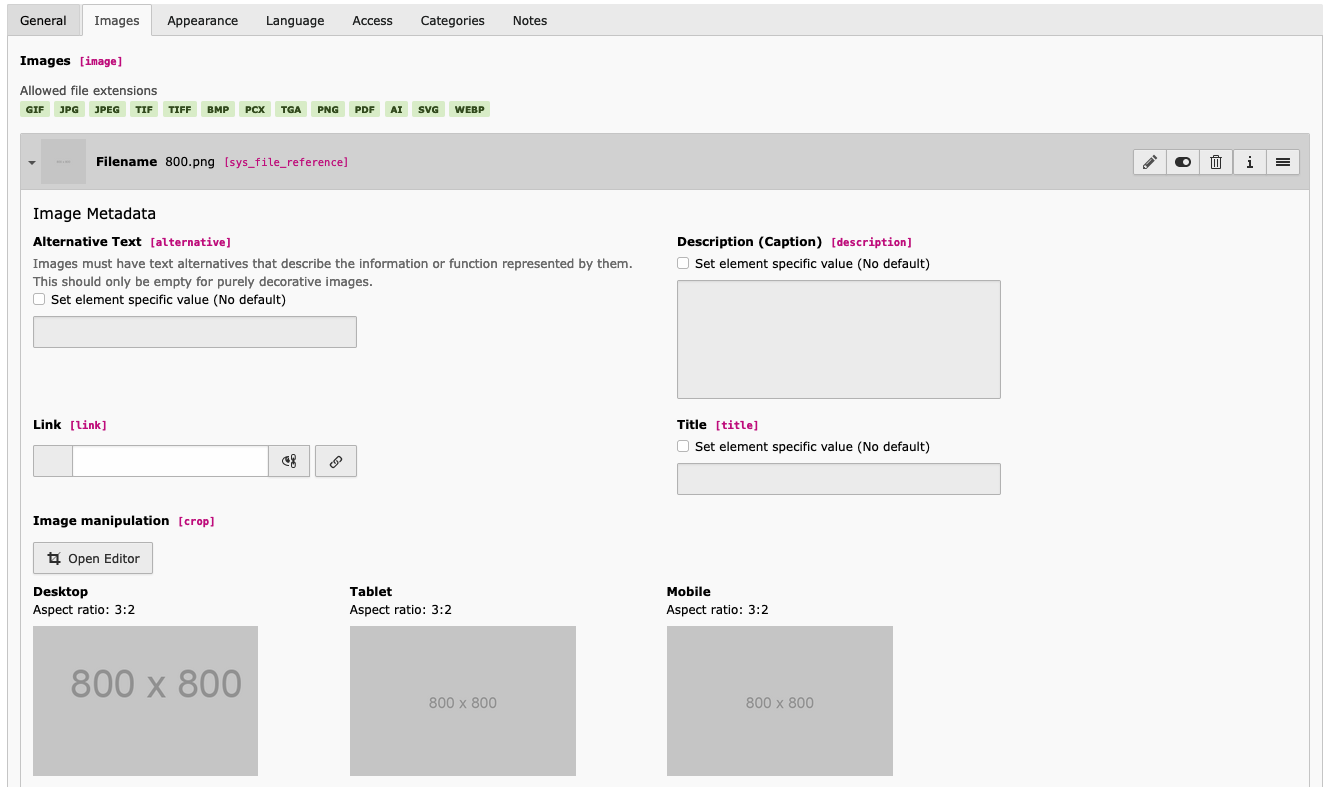The image size is (1328, 787).
Task: Tick element specific value for Title
Action: coord(683,447)
